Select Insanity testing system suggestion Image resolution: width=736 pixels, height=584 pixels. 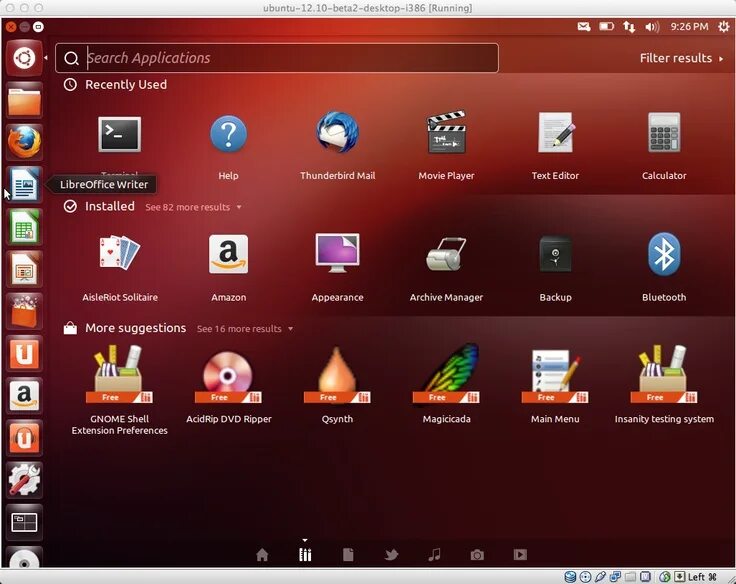(x=664, y=374)
